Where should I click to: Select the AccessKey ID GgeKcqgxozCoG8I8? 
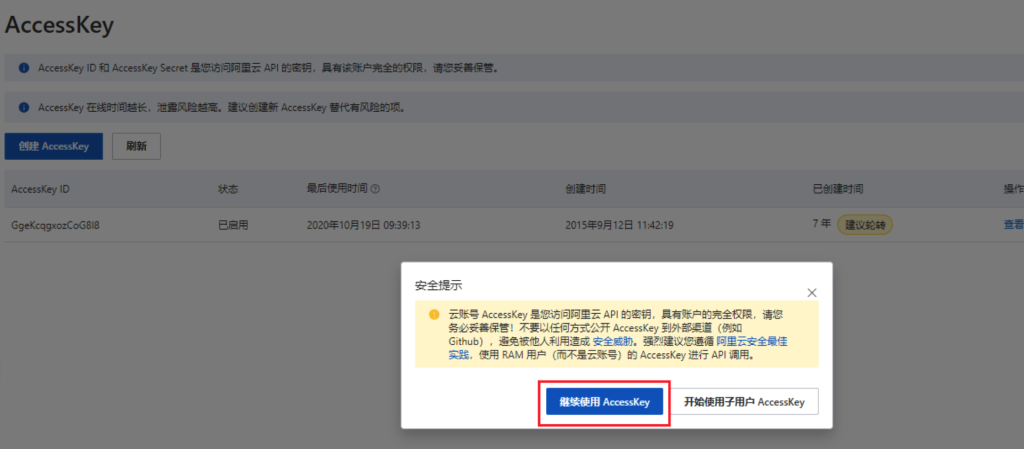(55, 225)
